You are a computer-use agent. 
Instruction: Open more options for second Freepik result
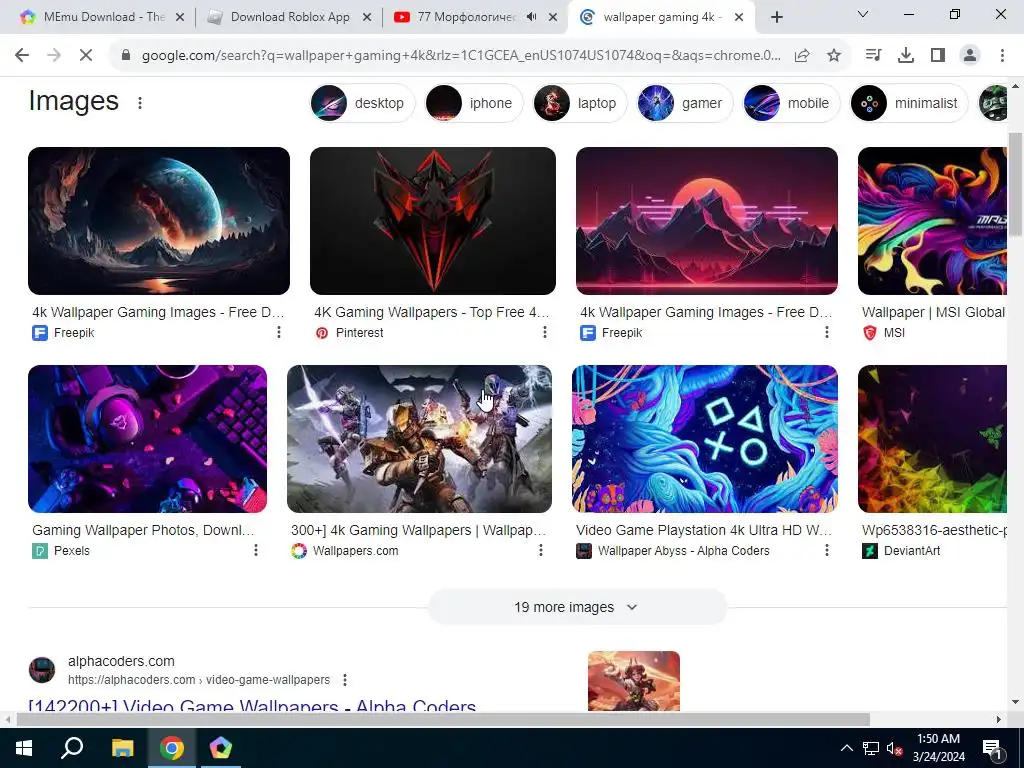pos(827,332)
